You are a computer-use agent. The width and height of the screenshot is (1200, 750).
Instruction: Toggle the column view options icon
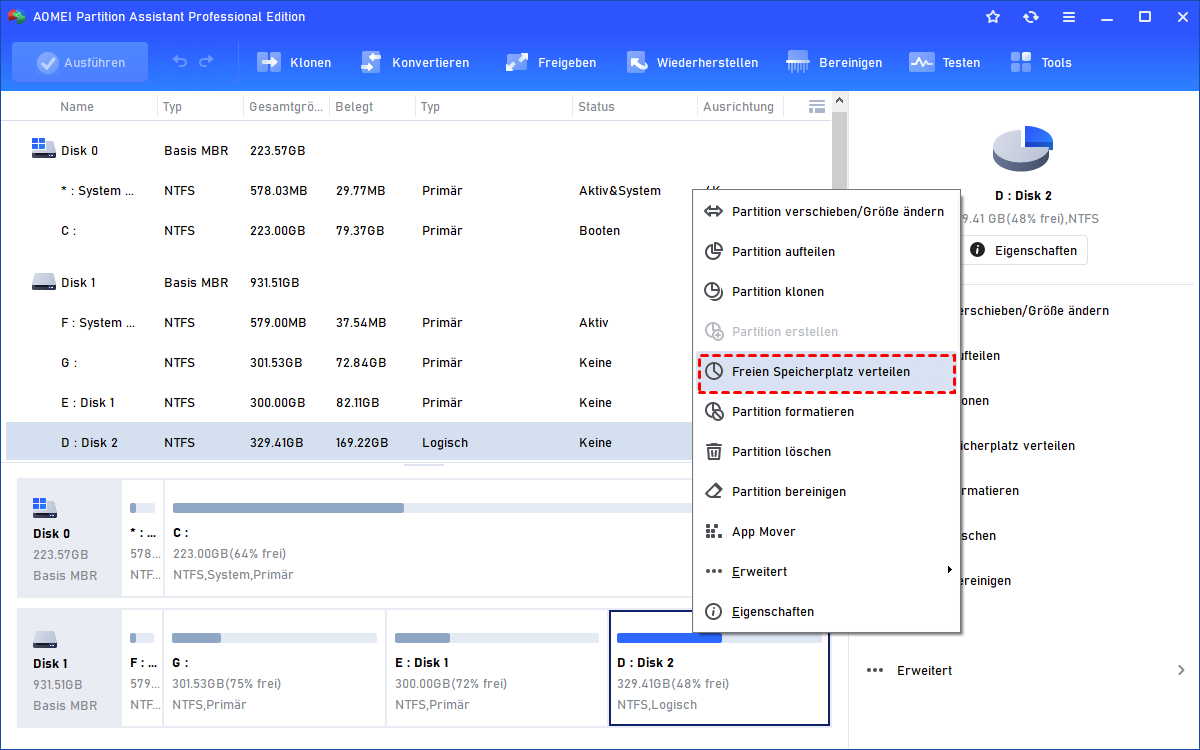(817, 106)
